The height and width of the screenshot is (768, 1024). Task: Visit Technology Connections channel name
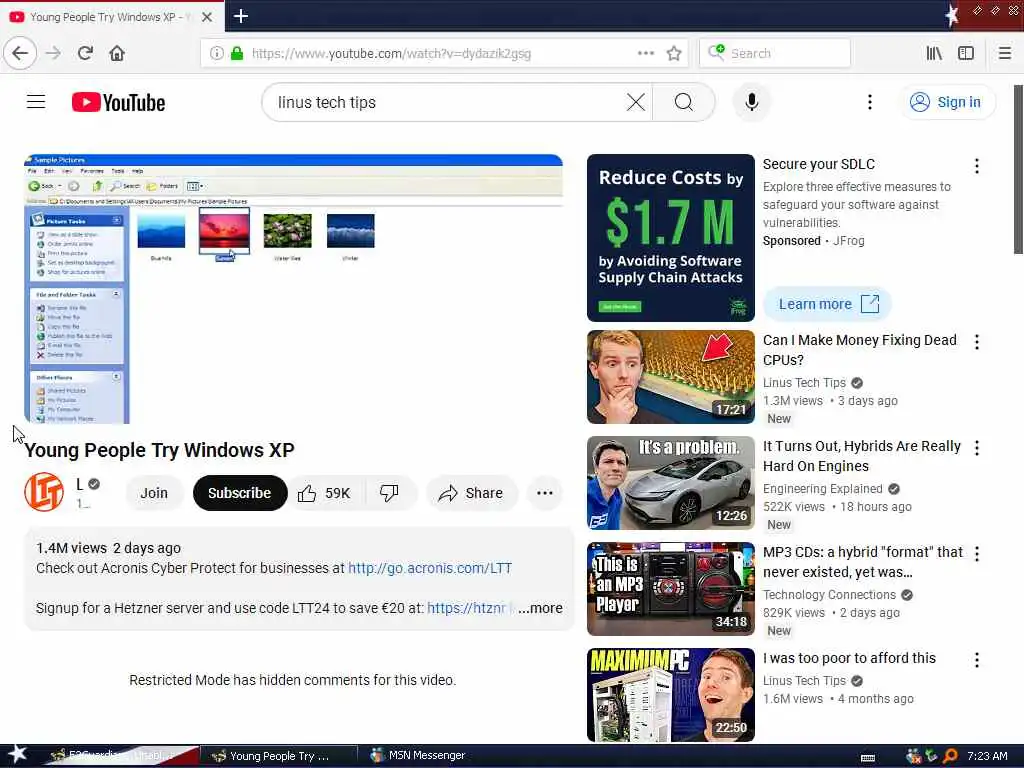click(829, 595)
